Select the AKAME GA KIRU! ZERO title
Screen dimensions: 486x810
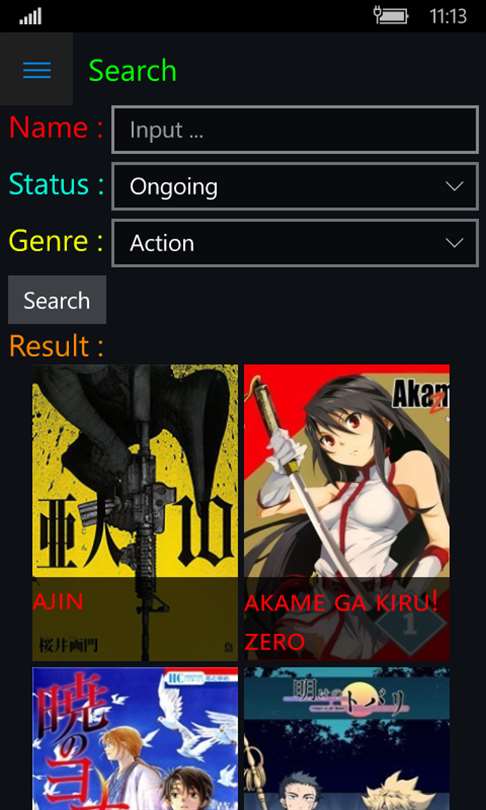(x=341, y=622)
